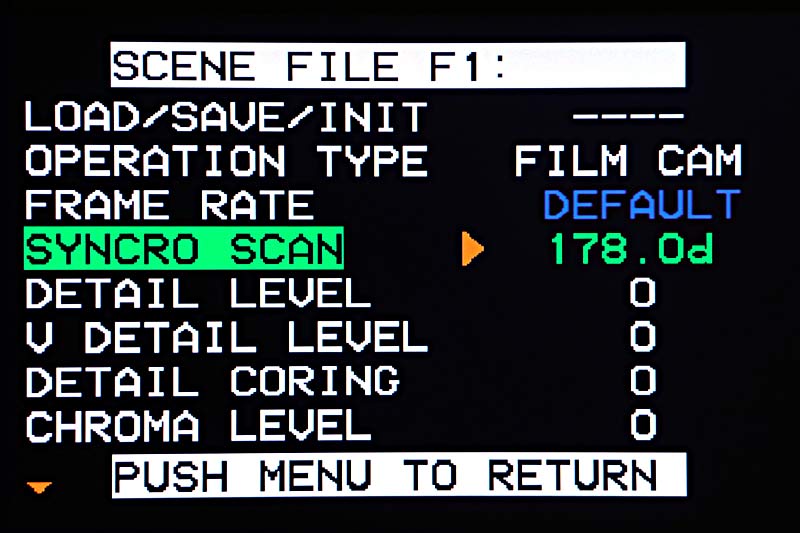The width and height of the screenshot is (800, 533).
Task: Select the DETAIL LEVEL menu item
Action: coord(198,294)
